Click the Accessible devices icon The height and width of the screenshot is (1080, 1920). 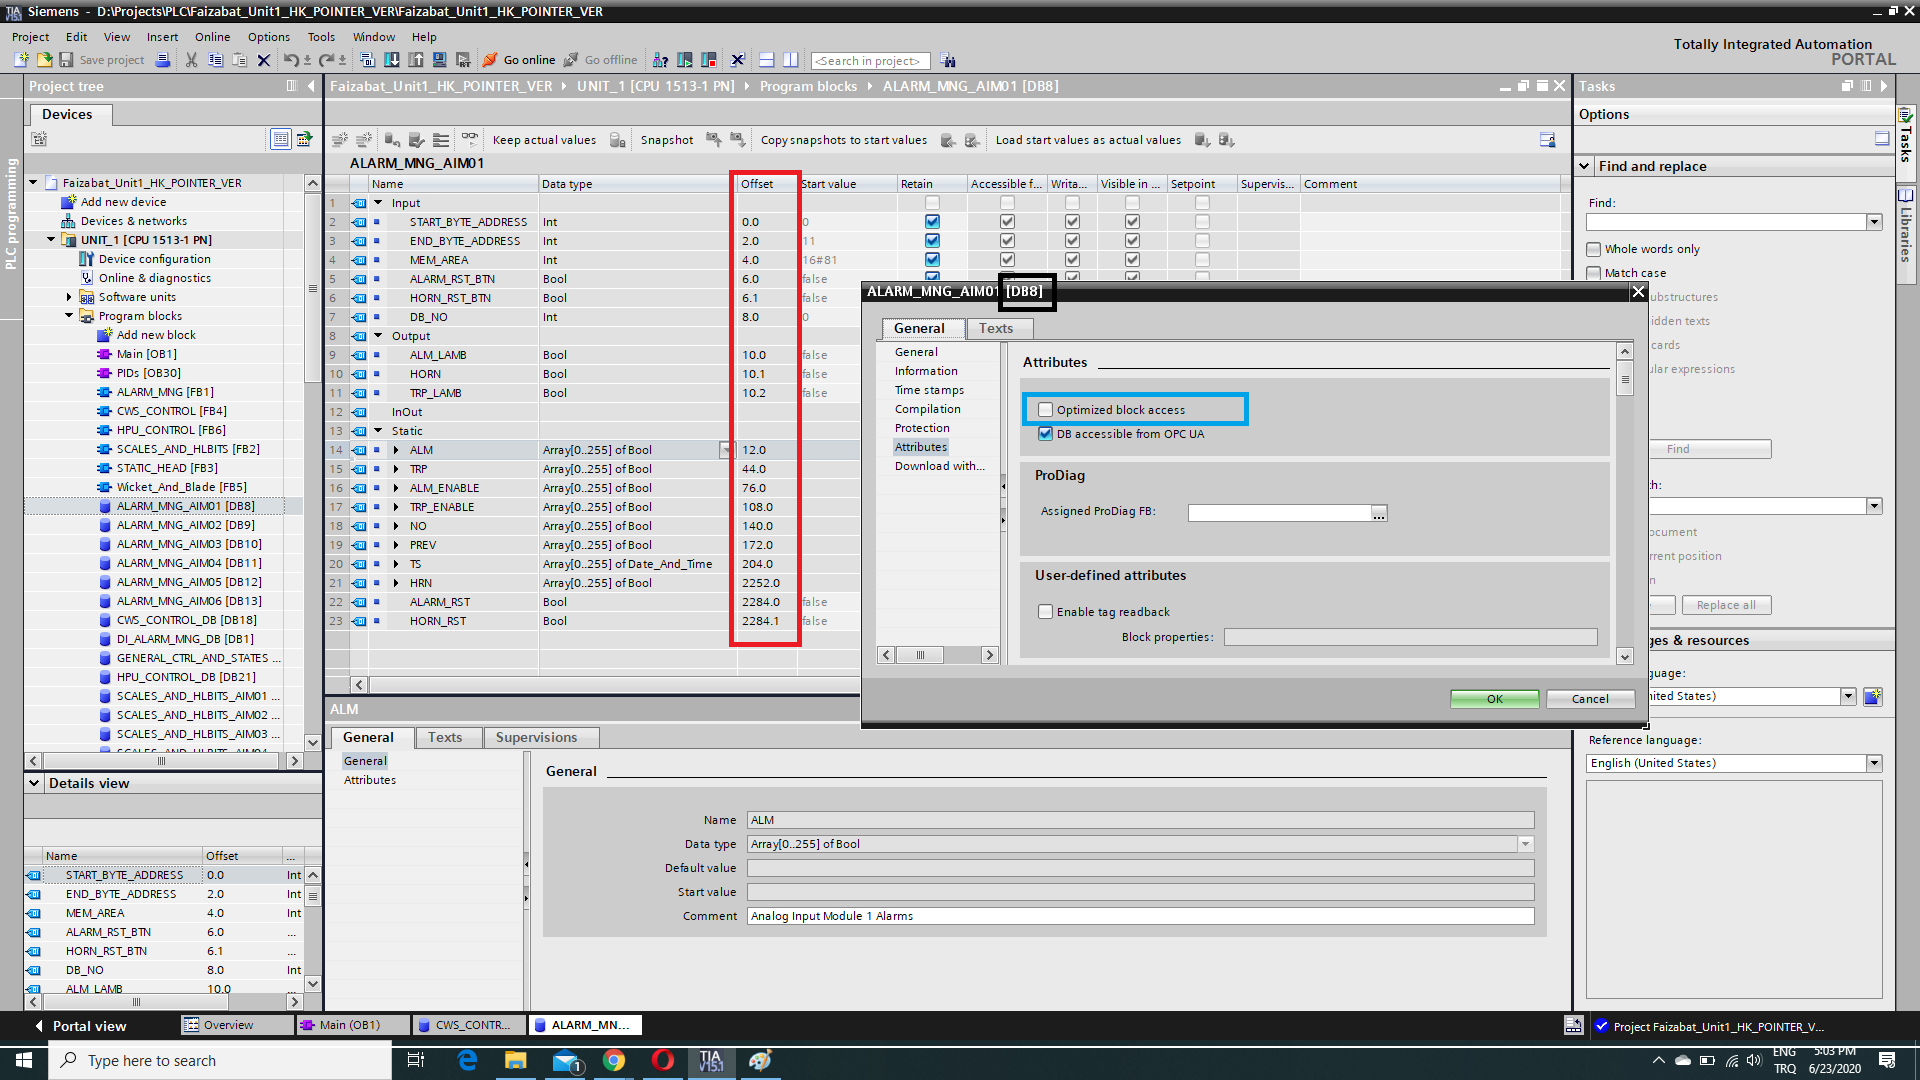pos(660,60)
